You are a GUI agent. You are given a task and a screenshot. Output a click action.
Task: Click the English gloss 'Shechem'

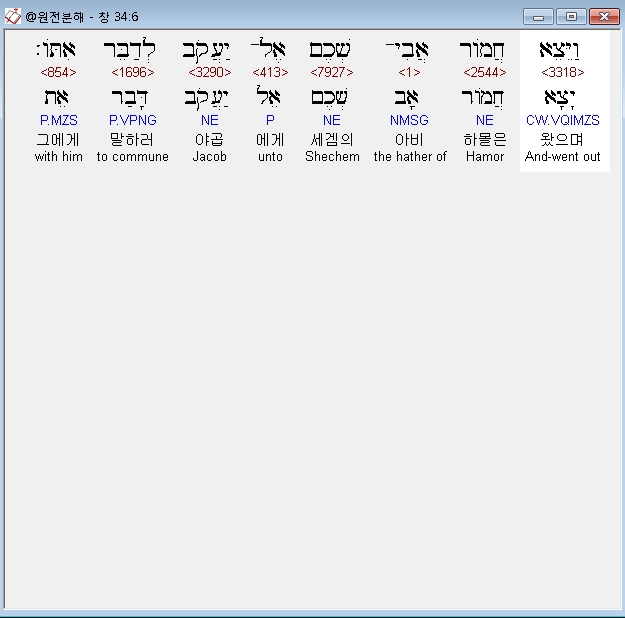[332, 156]
